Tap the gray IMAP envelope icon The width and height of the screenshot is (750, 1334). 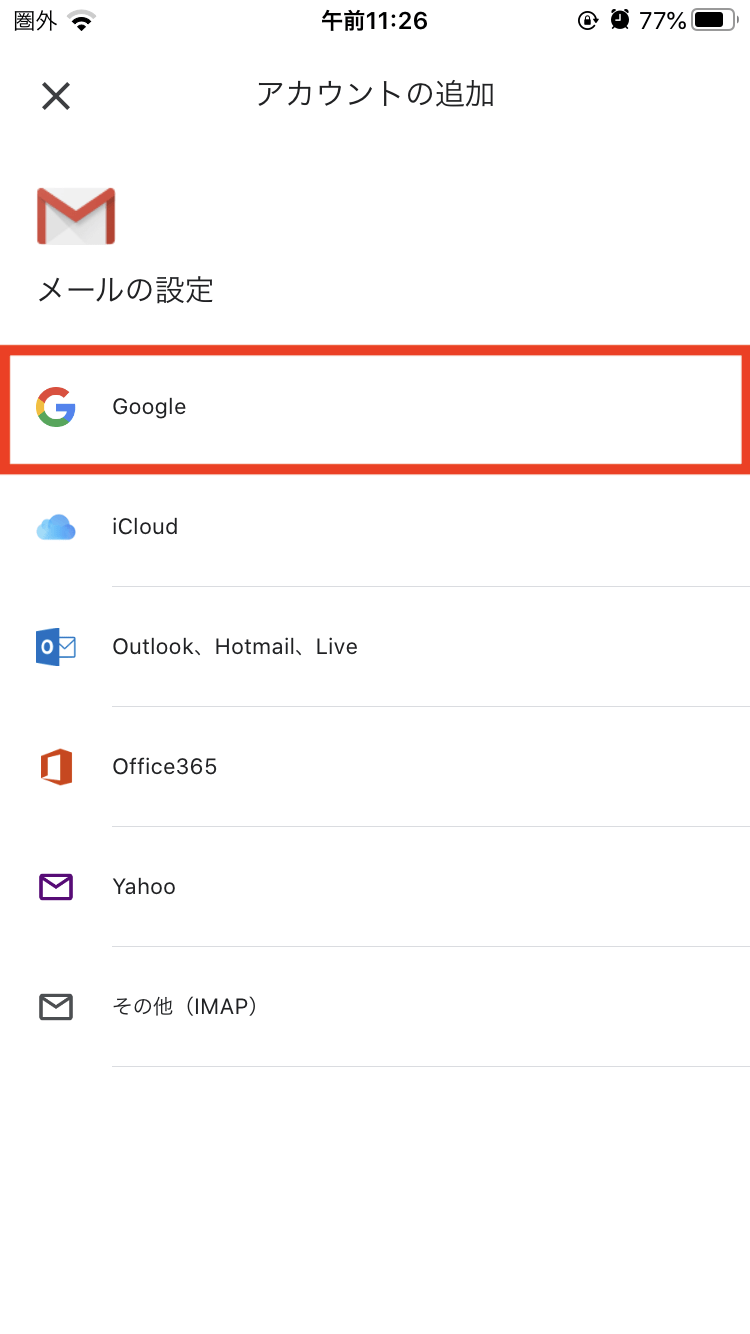coord(56,1007)
